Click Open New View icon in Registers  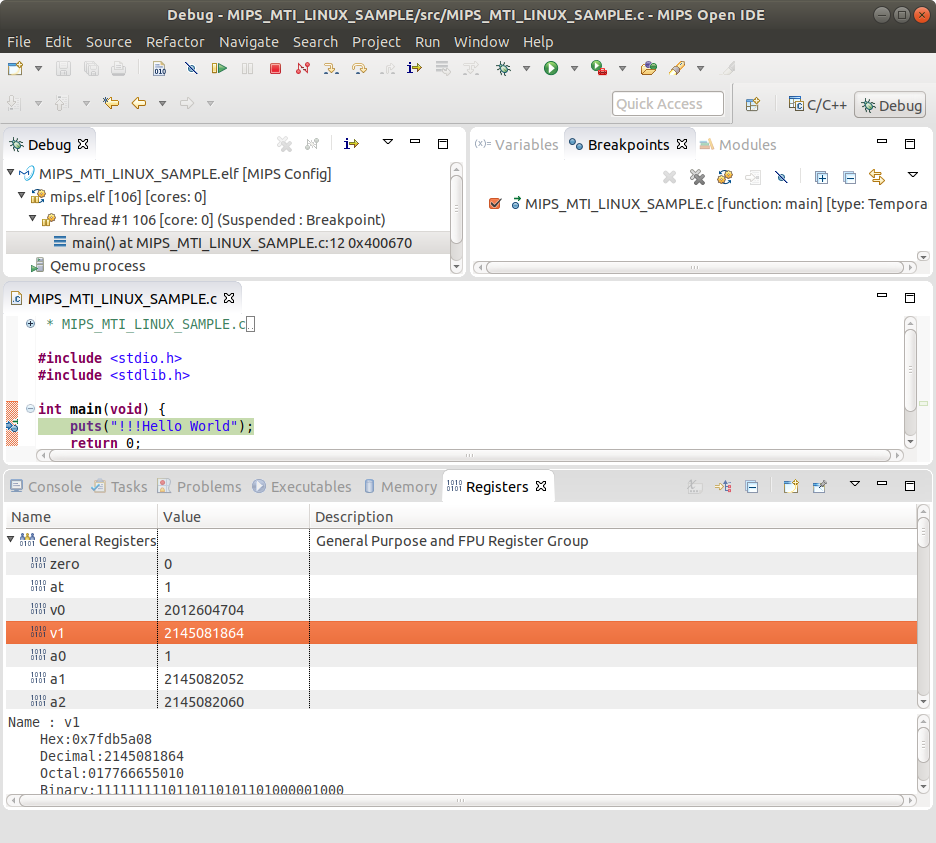coord(791,487)
